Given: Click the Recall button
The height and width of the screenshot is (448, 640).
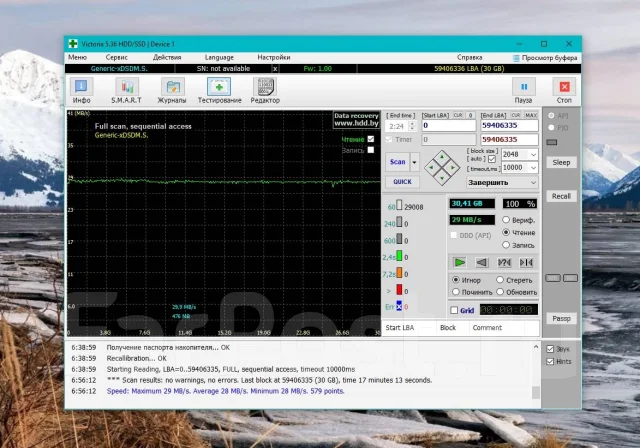Looking at the screenshot, I should pyautogui.click(x=561, y=196).
